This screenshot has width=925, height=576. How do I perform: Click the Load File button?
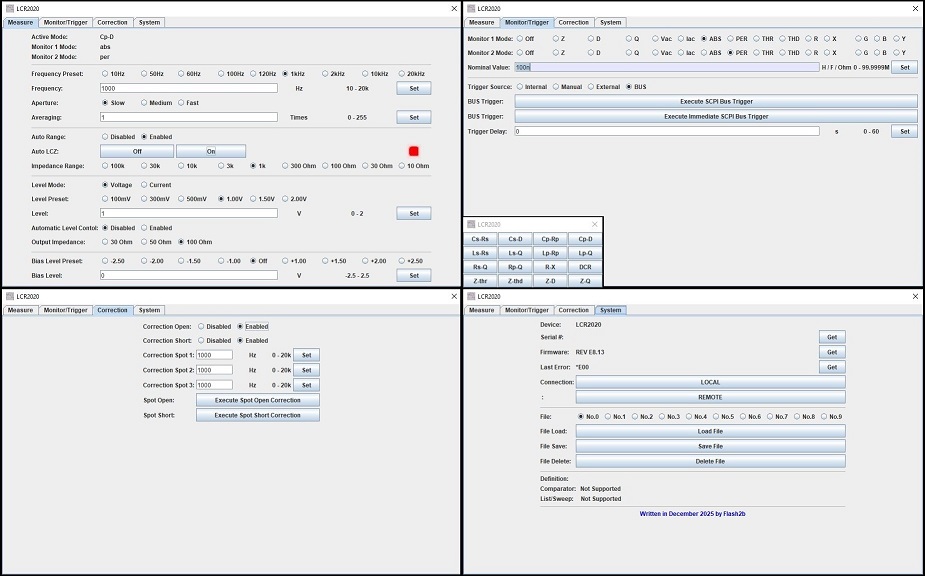[x=710, y=431]
